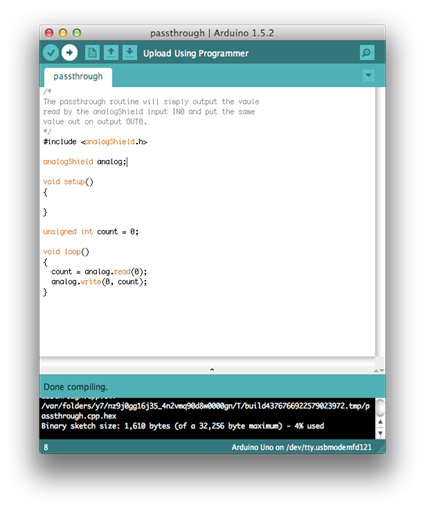This screenshot has width=425, height=510.
Task: Click the console split arrows at divider right
Action: tap(379, 370)
